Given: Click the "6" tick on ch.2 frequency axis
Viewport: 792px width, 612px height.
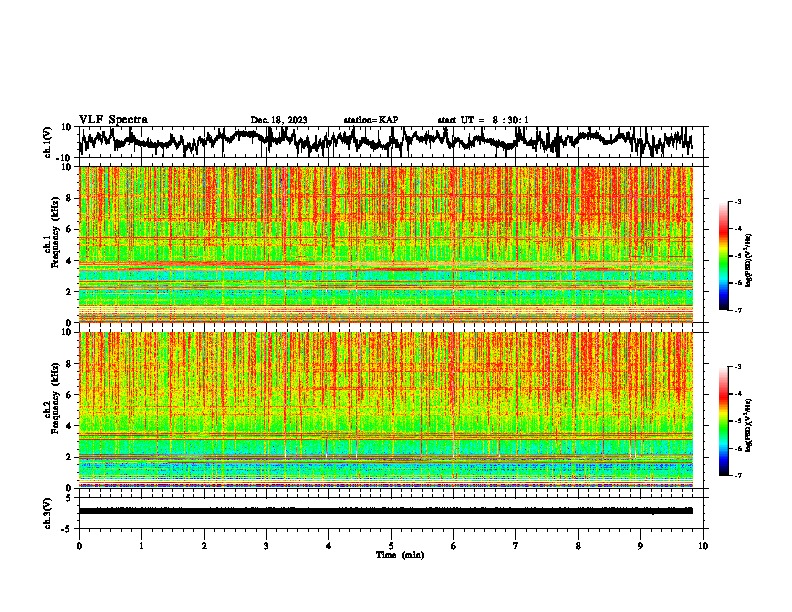Looking at the screenshot, I should [x=69, y=394].
